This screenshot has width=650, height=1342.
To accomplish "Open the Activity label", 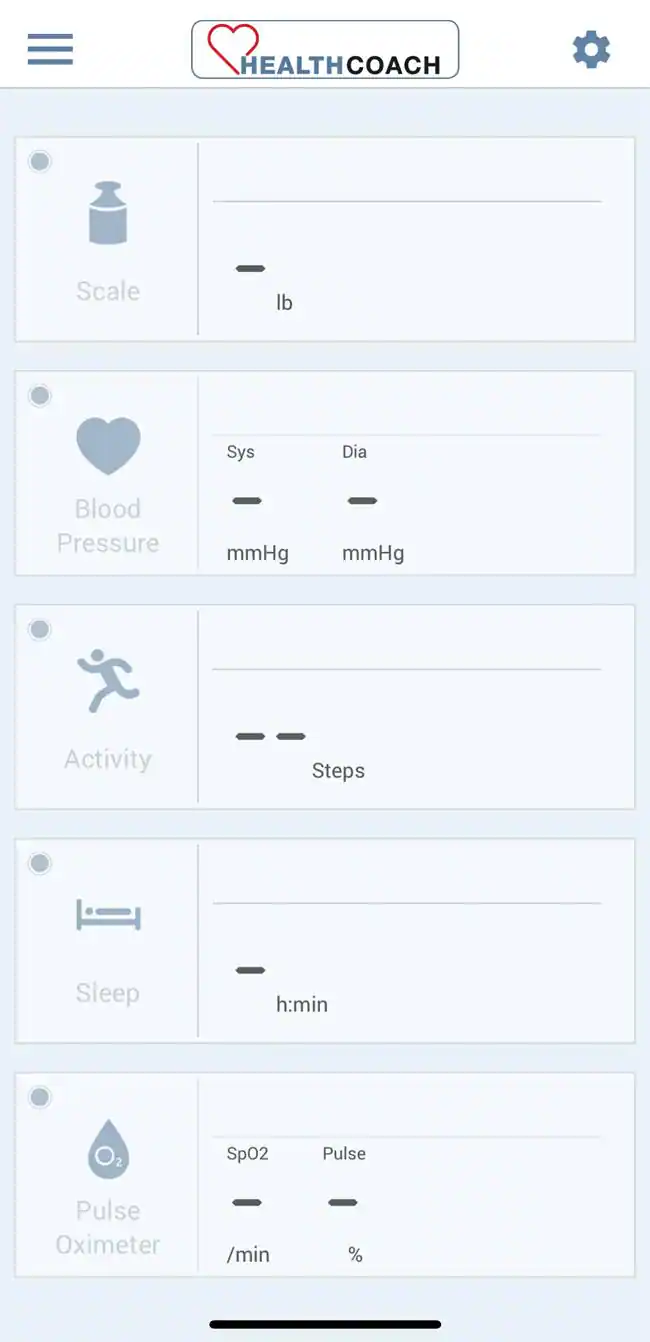I will (108, 759).
